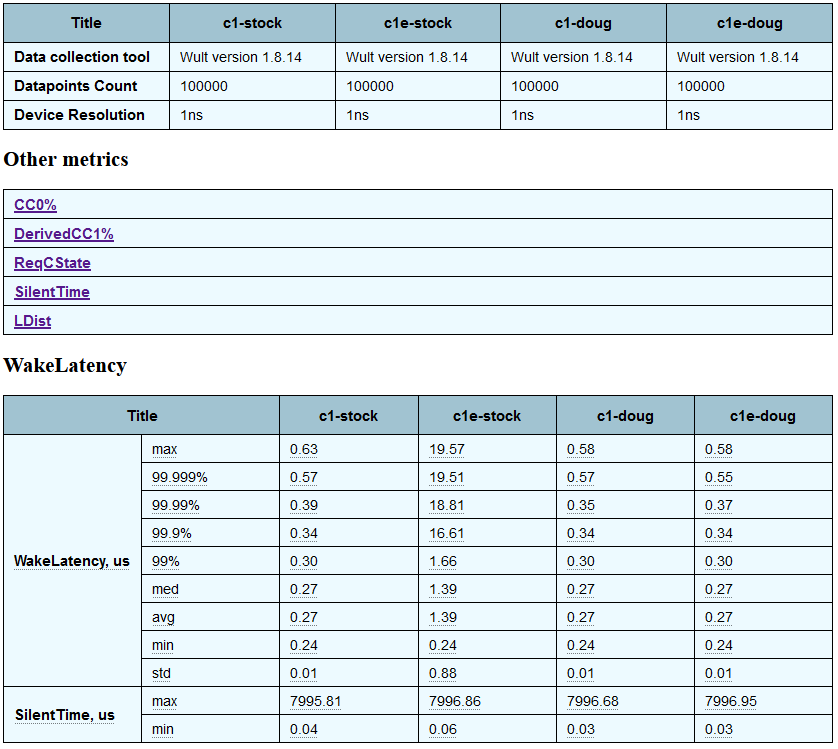
Task: Click the Title header in top table
Action: coord(86,23)
